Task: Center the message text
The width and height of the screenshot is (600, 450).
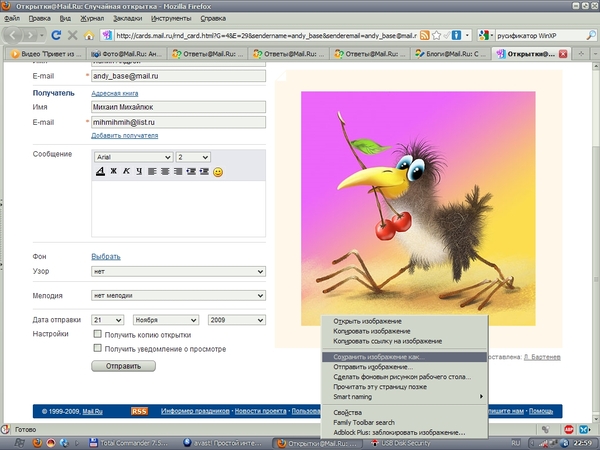Action: pyautogui.click(x=165, y=171)
